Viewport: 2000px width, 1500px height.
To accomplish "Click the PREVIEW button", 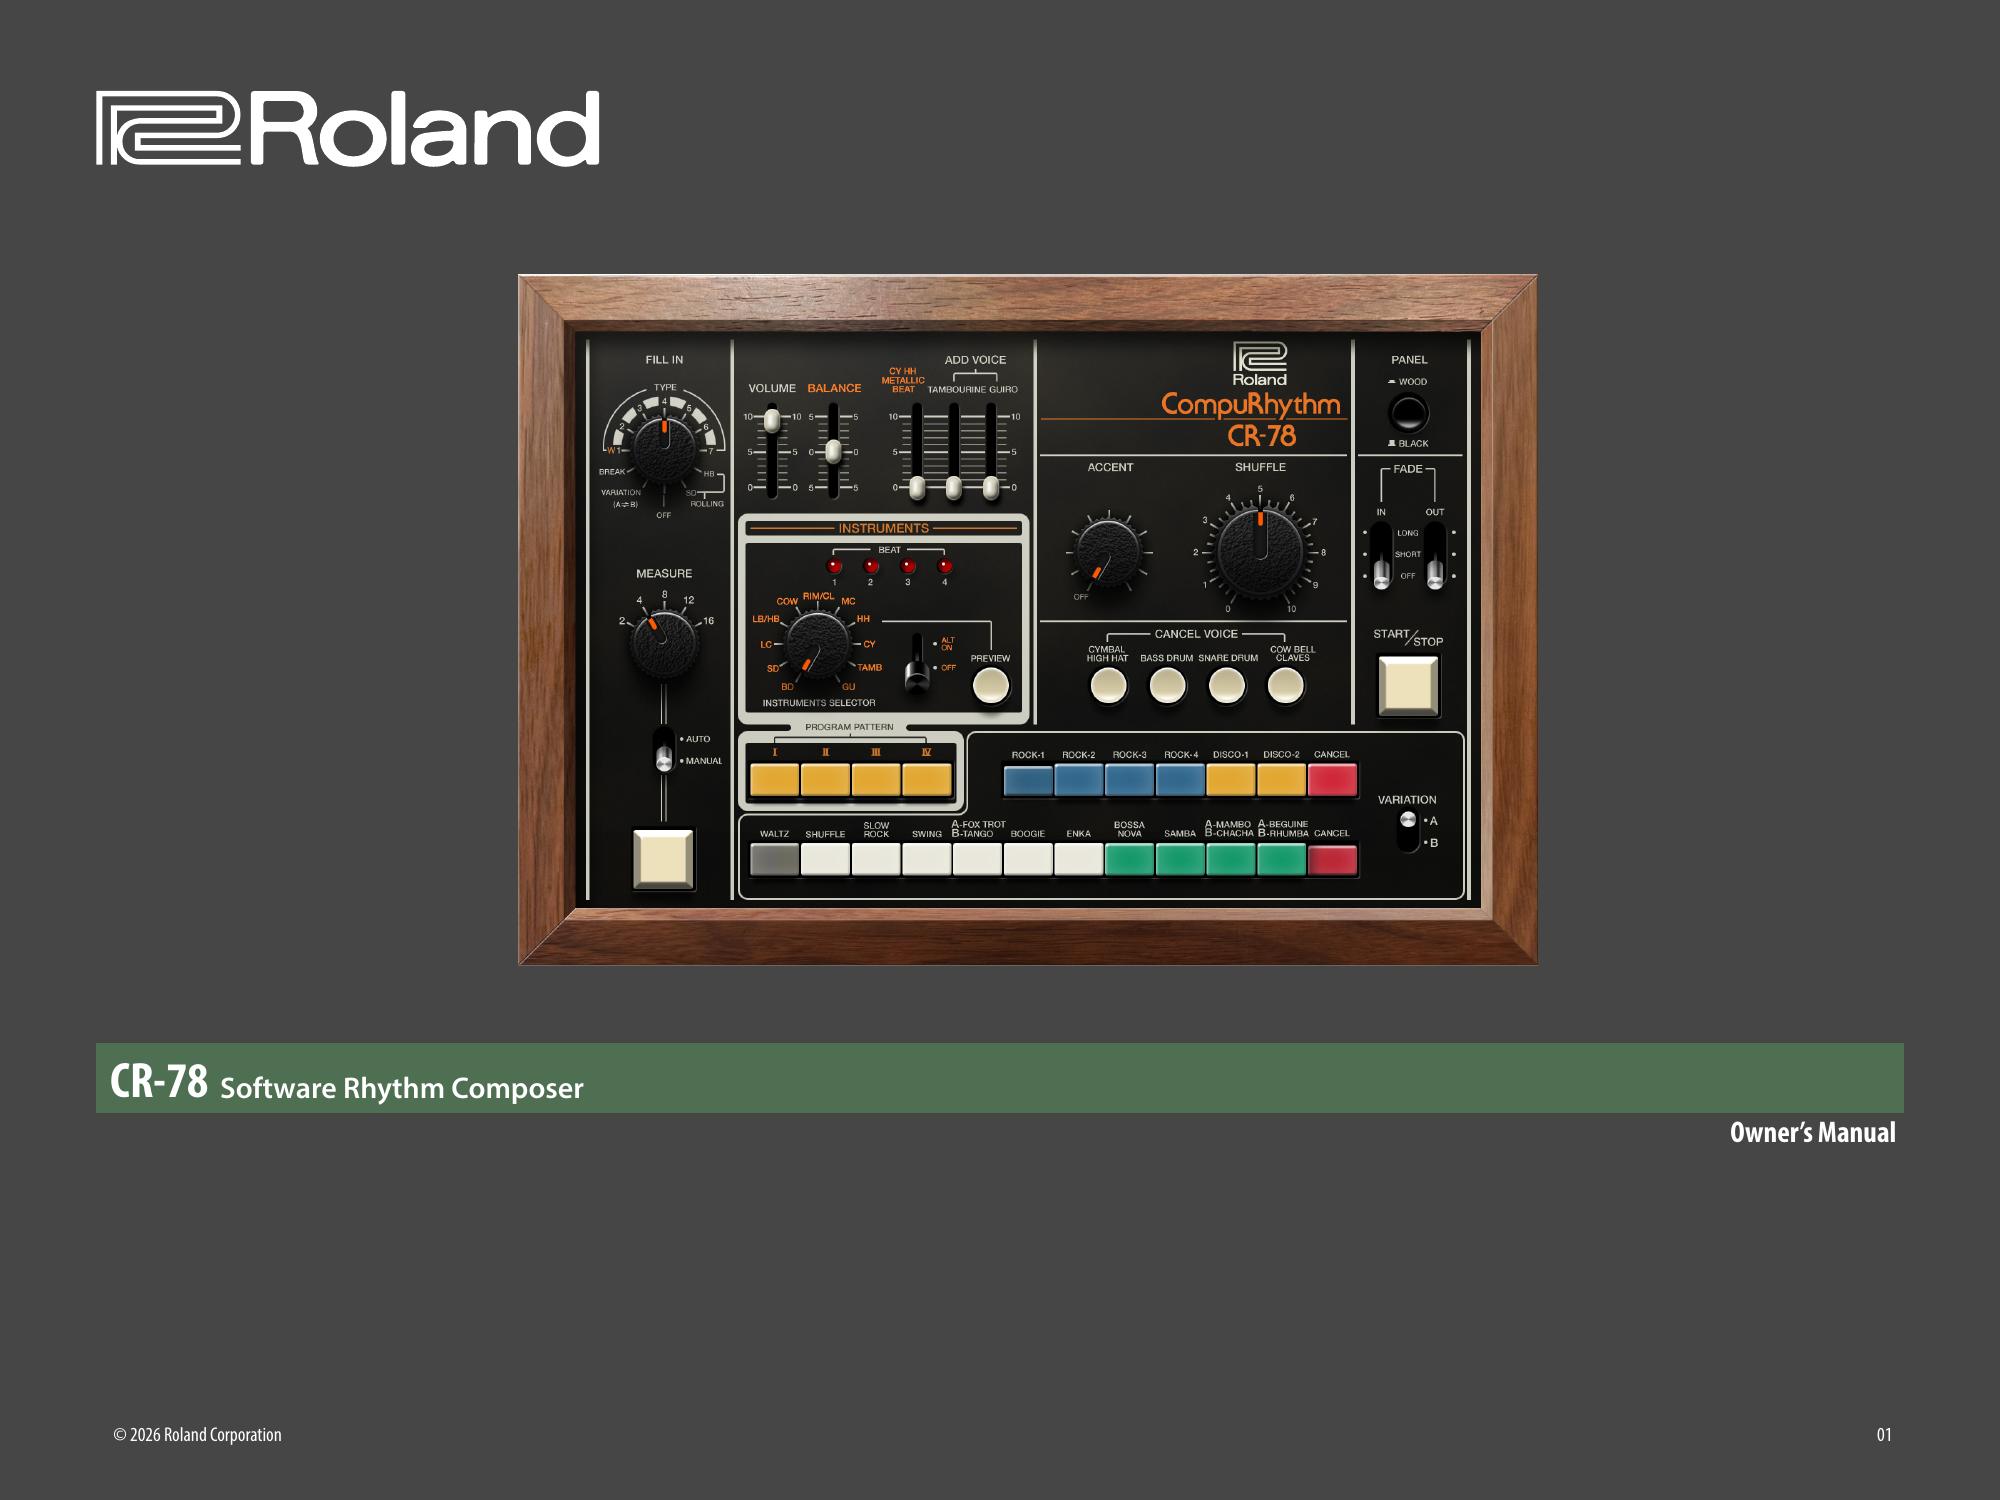I will [991, 686].
